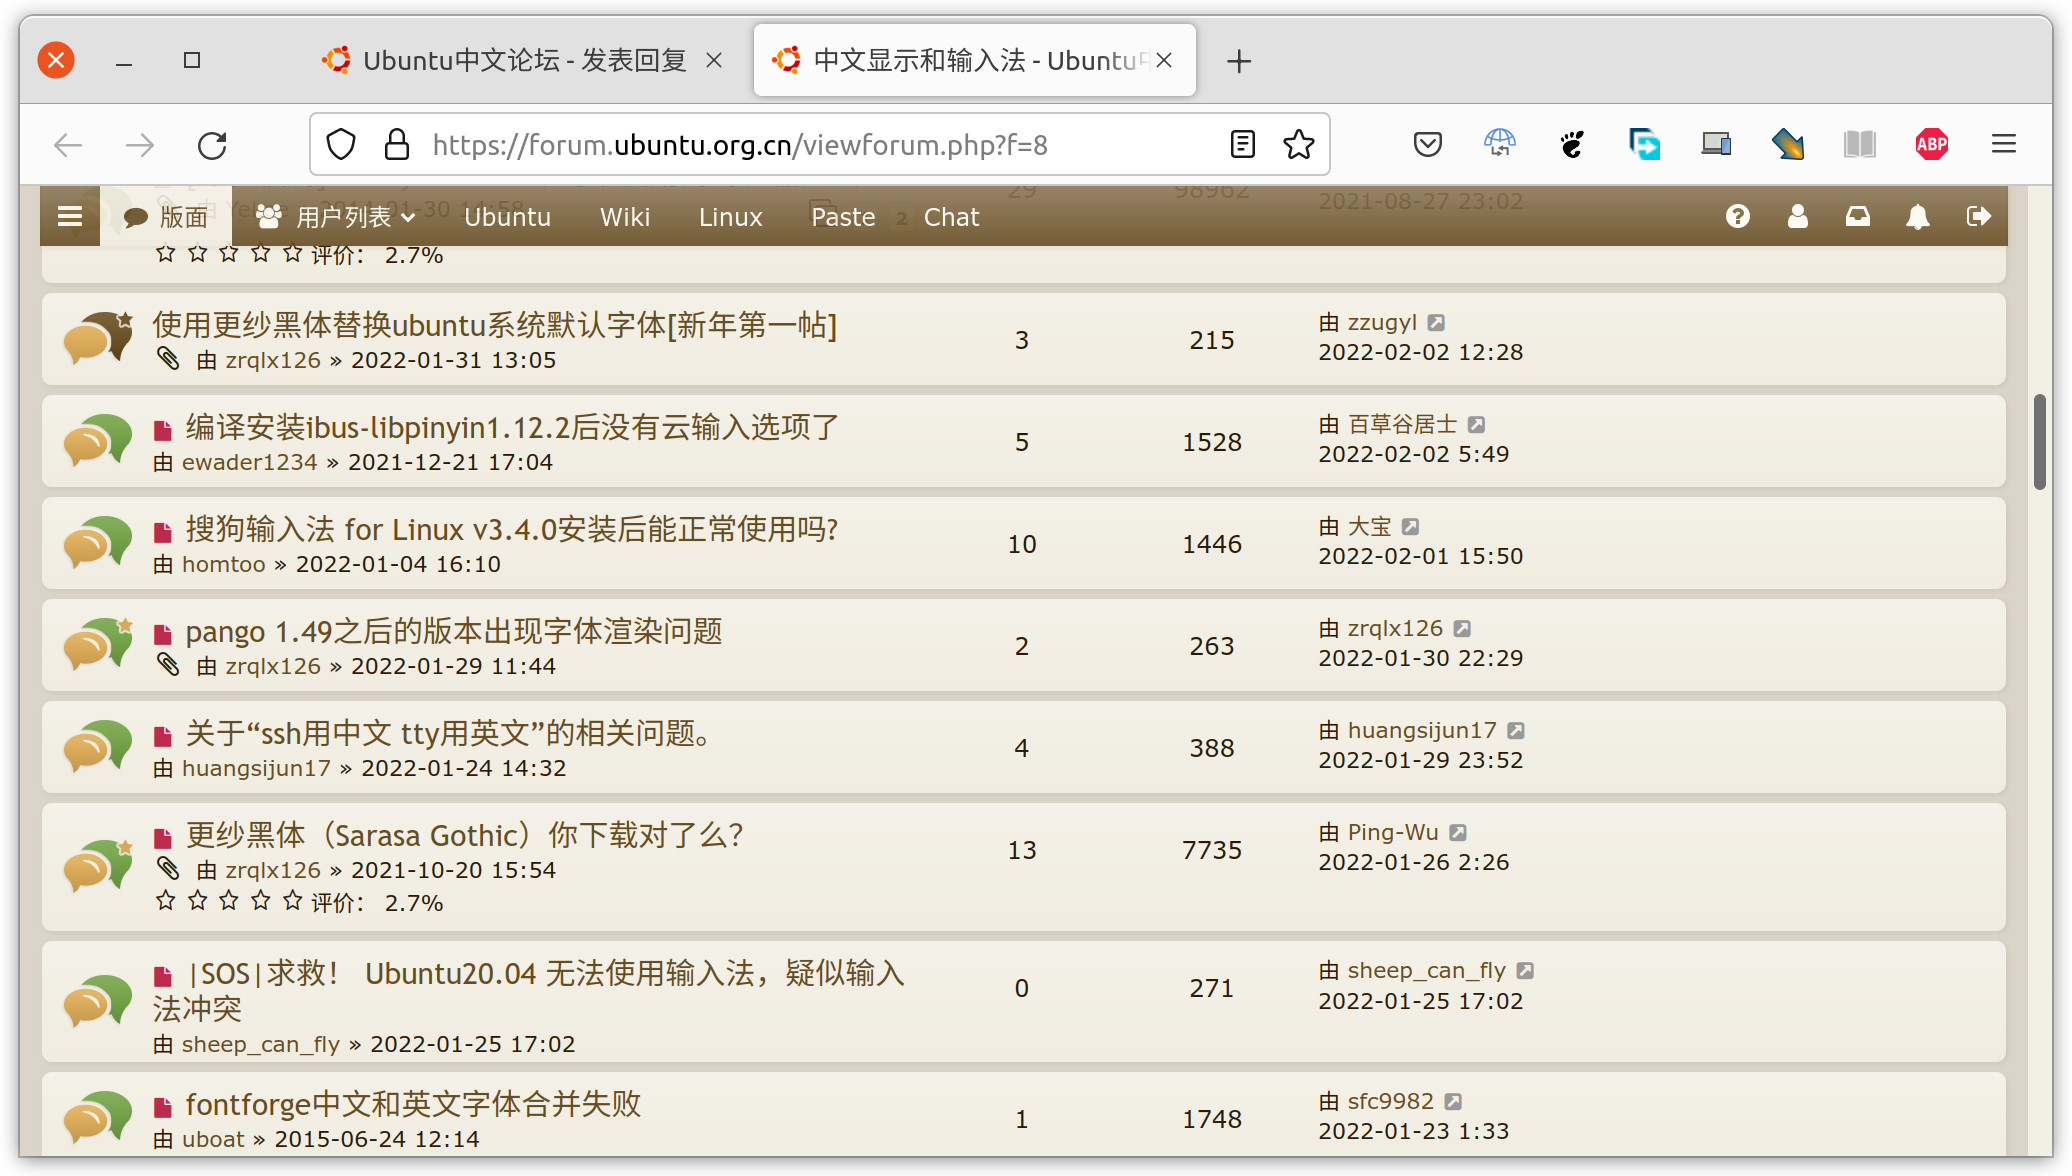Image resolution: width=2072 pixels, height=1176 pixels.
Task: View last poster huangsijun17 profile
Action: [1422, 731]
